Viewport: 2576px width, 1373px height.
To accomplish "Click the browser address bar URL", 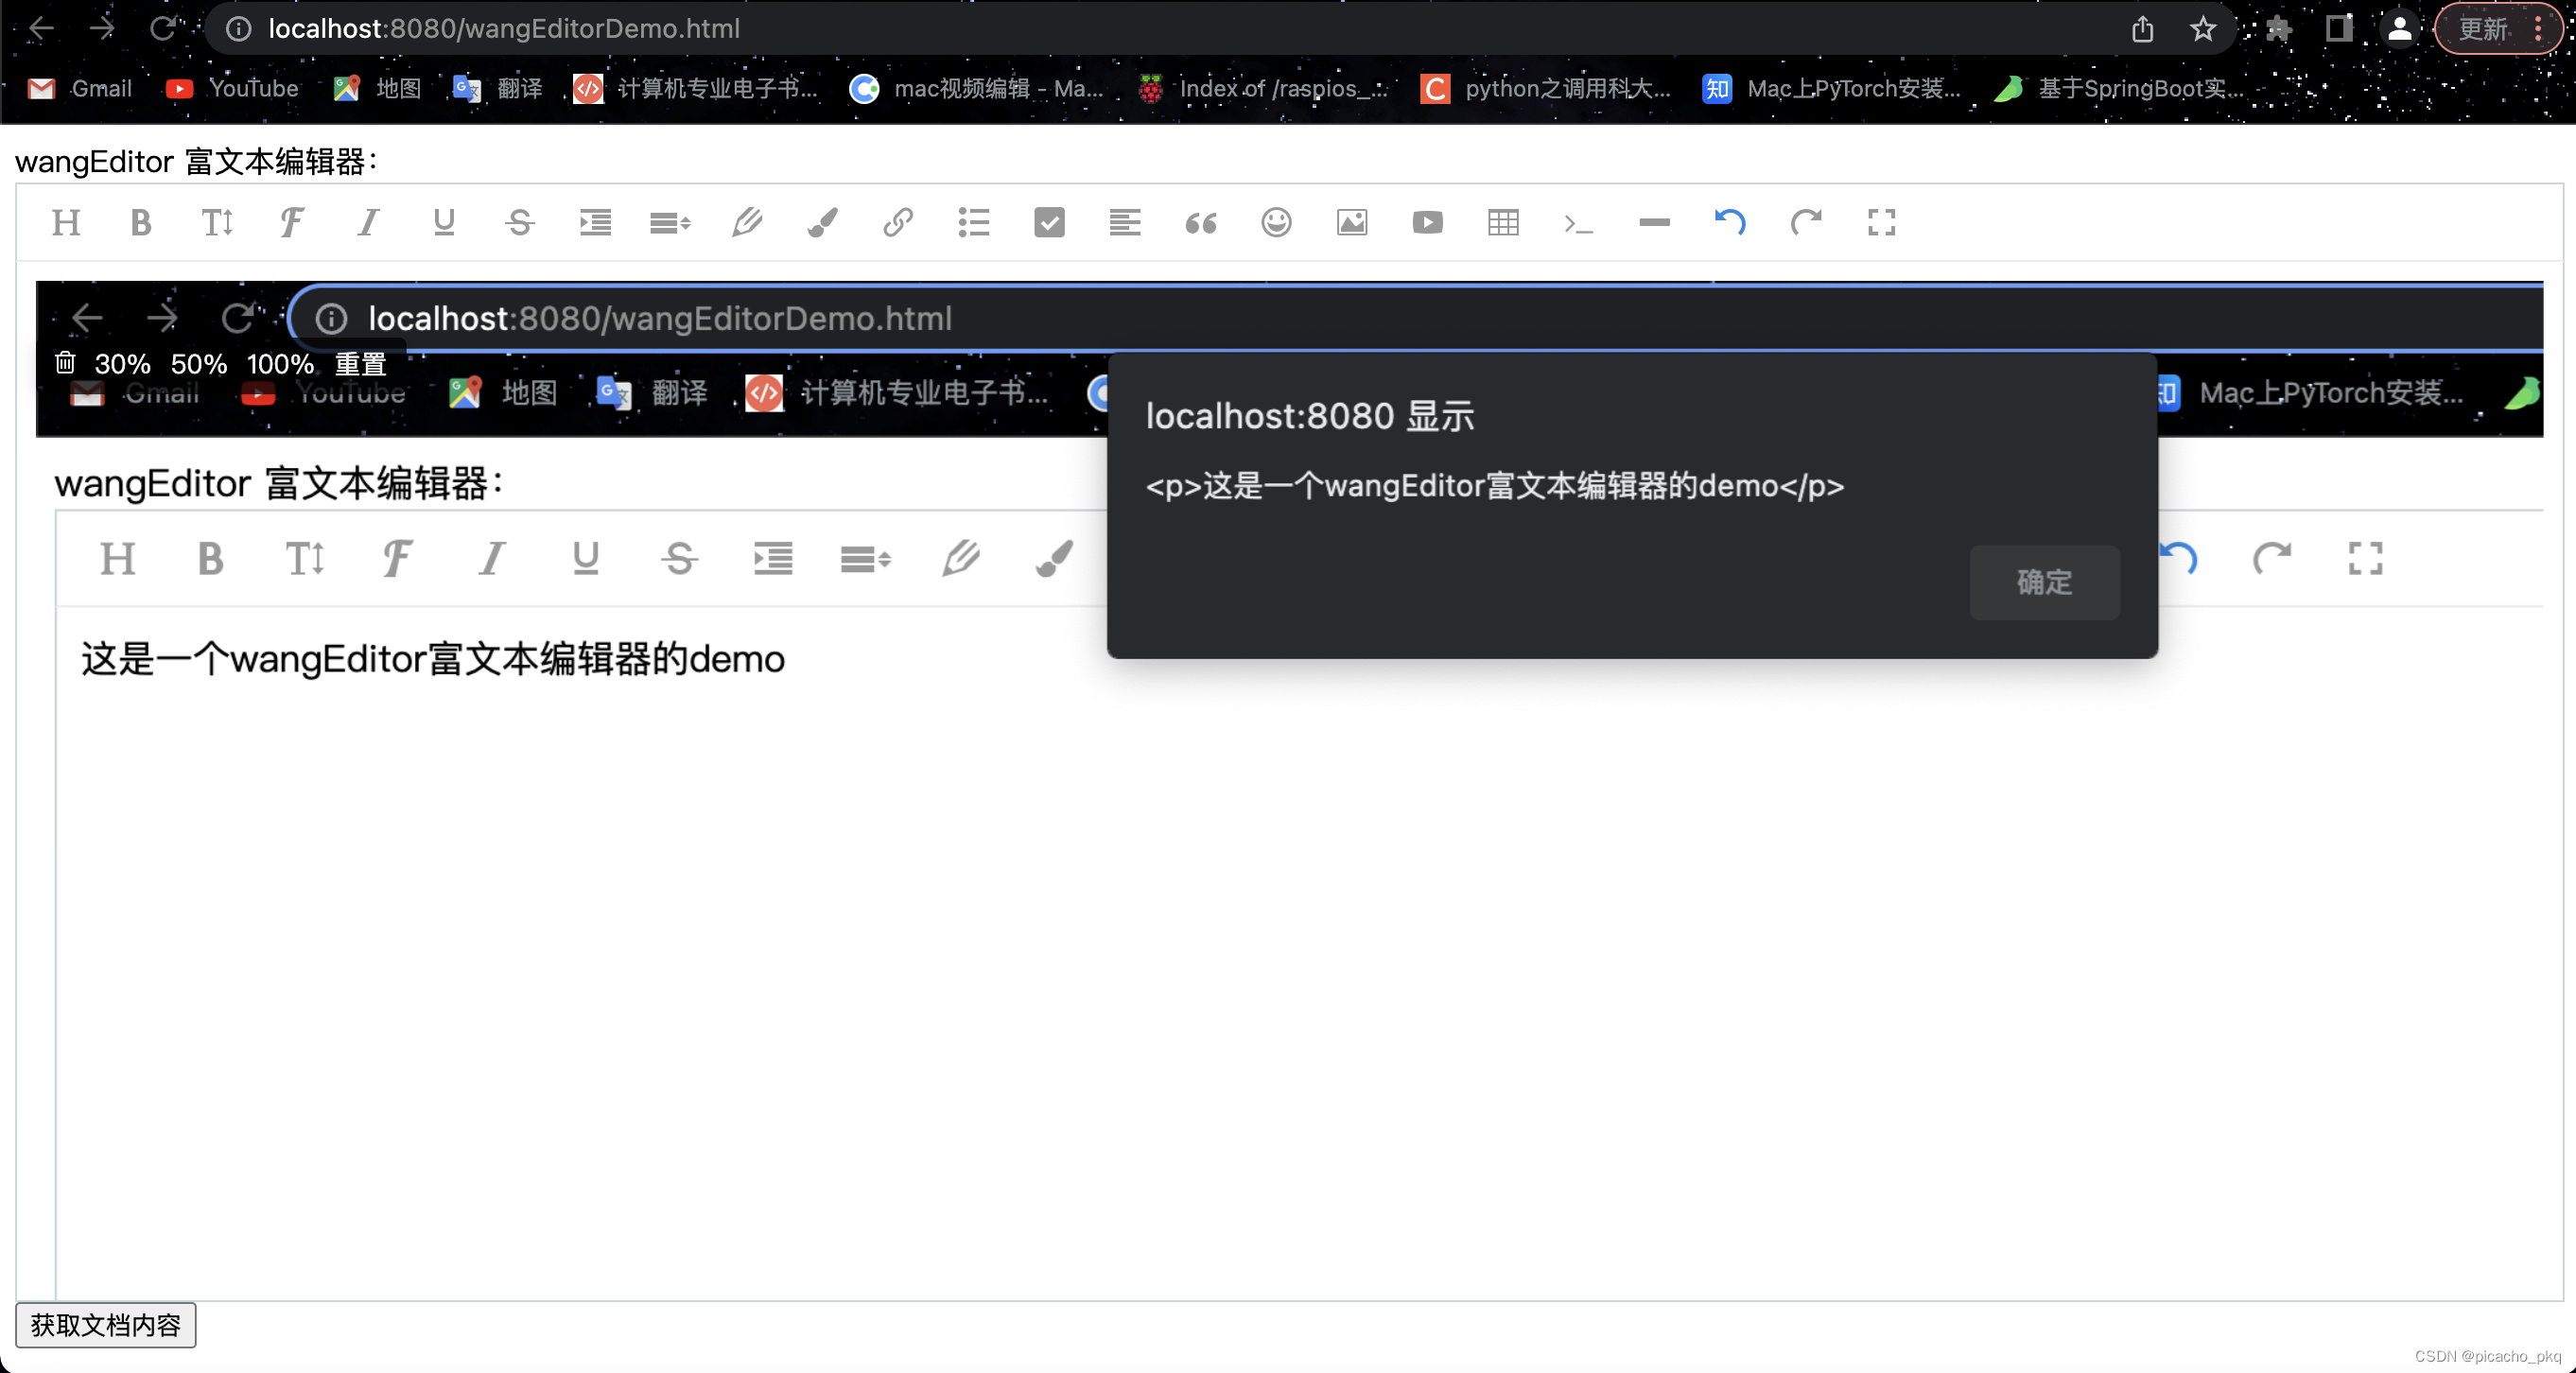I will tap(504, 29).
